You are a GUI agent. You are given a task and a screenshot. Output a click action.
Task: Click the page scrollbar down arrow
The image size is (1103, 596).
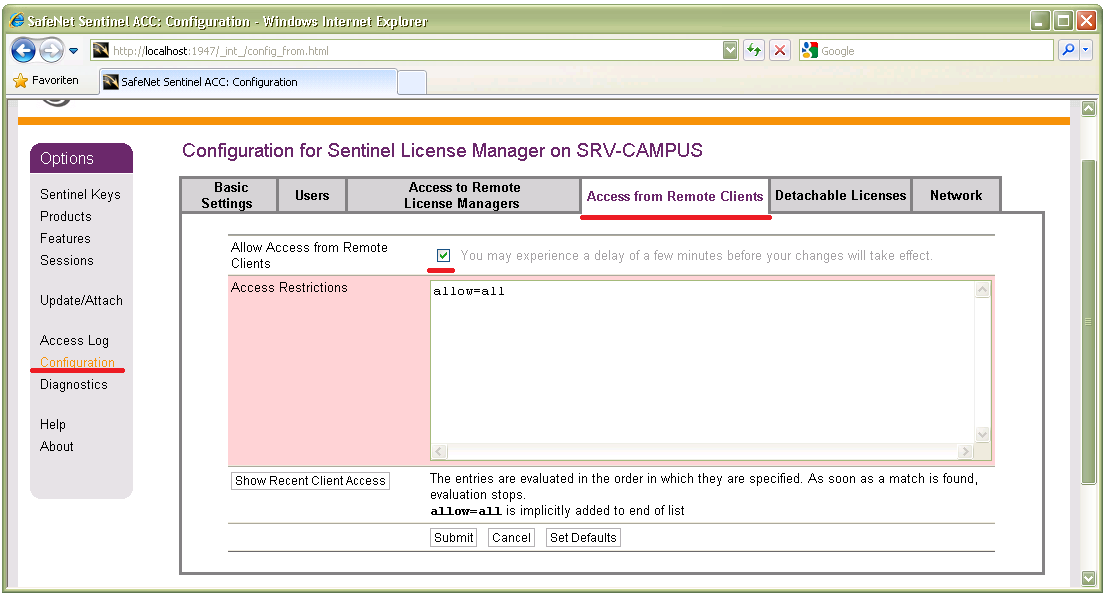click(x=1088, y=578)
